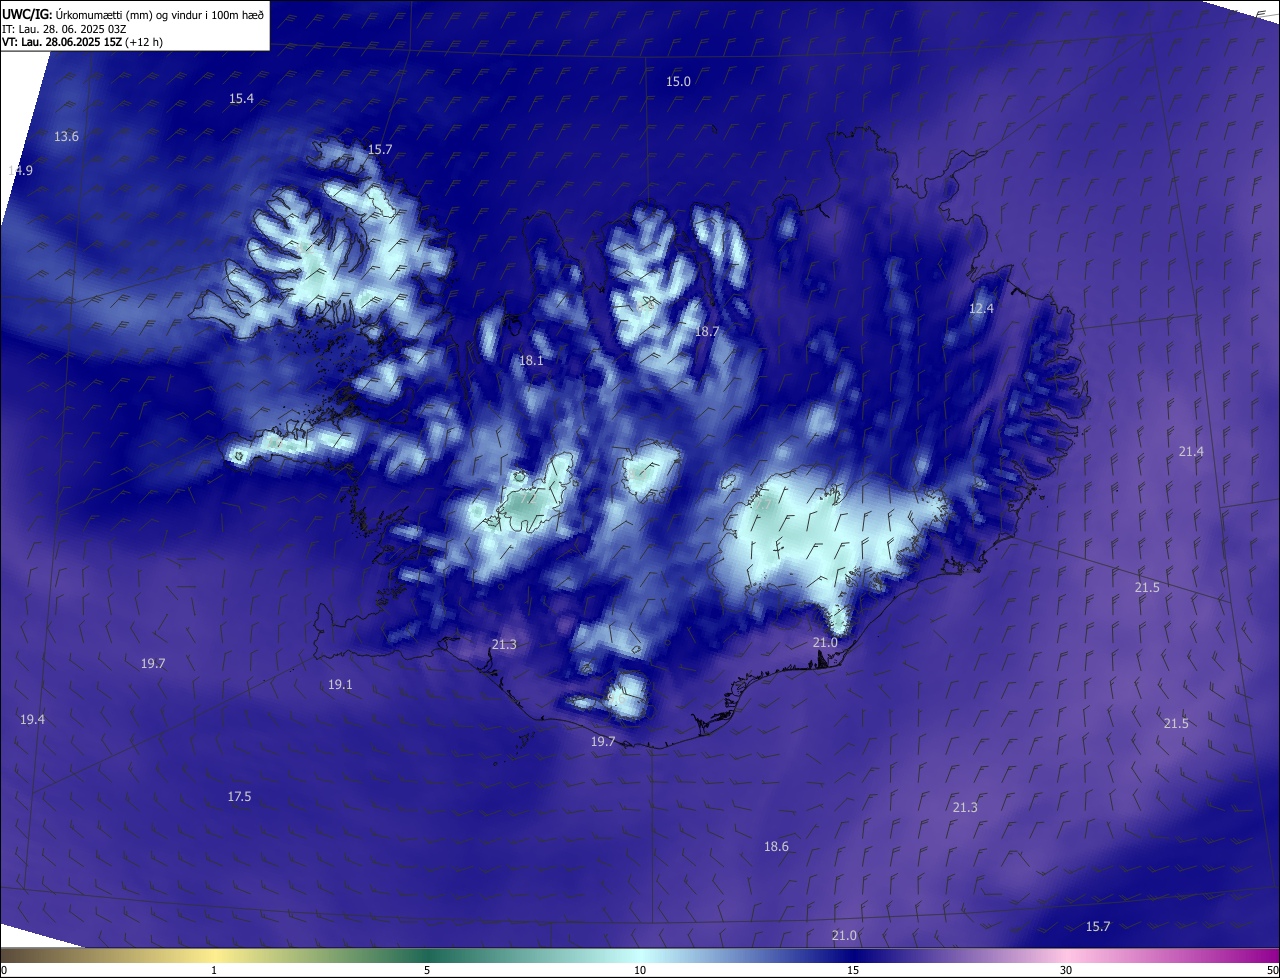
Task: Click the legend tick label '0'
Action: tap(4, 970)
